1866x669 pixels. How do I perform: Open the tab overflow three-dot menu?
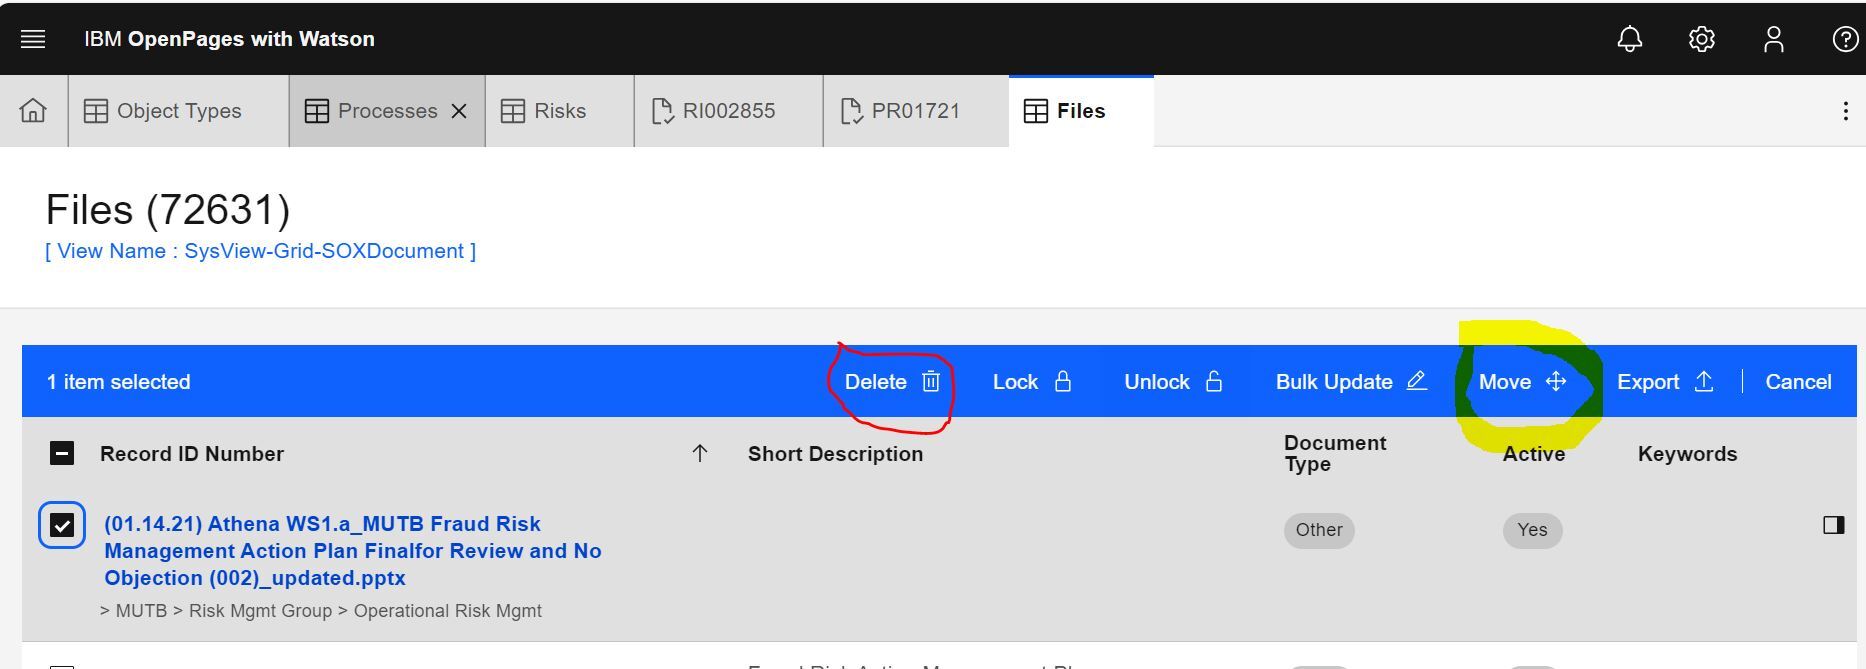(x=1845, y=111)
